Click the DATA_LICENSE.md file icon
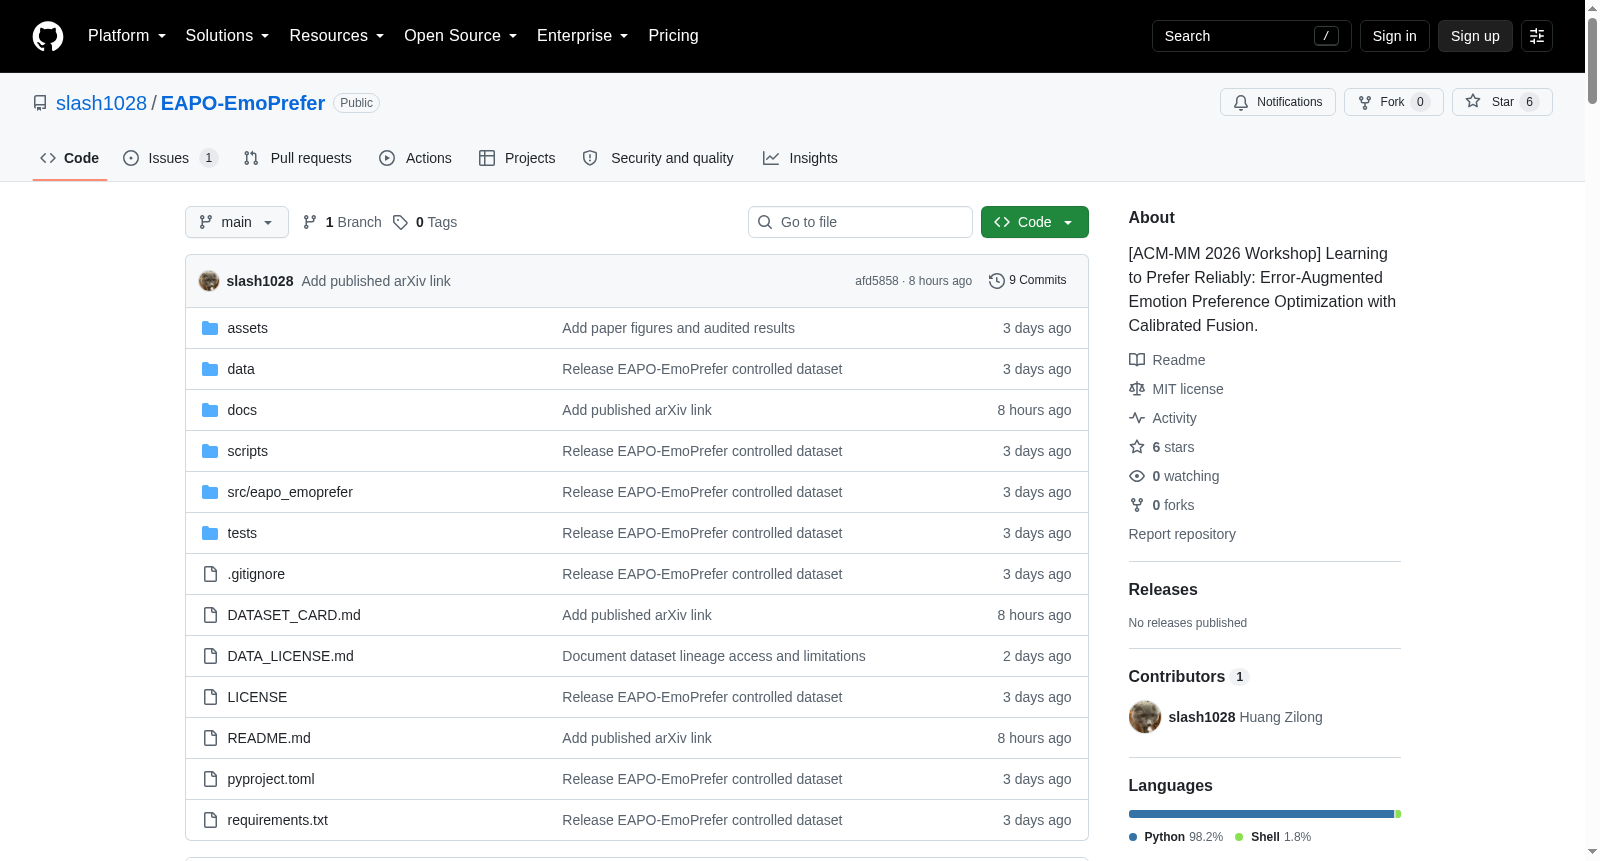 [210, 656]
